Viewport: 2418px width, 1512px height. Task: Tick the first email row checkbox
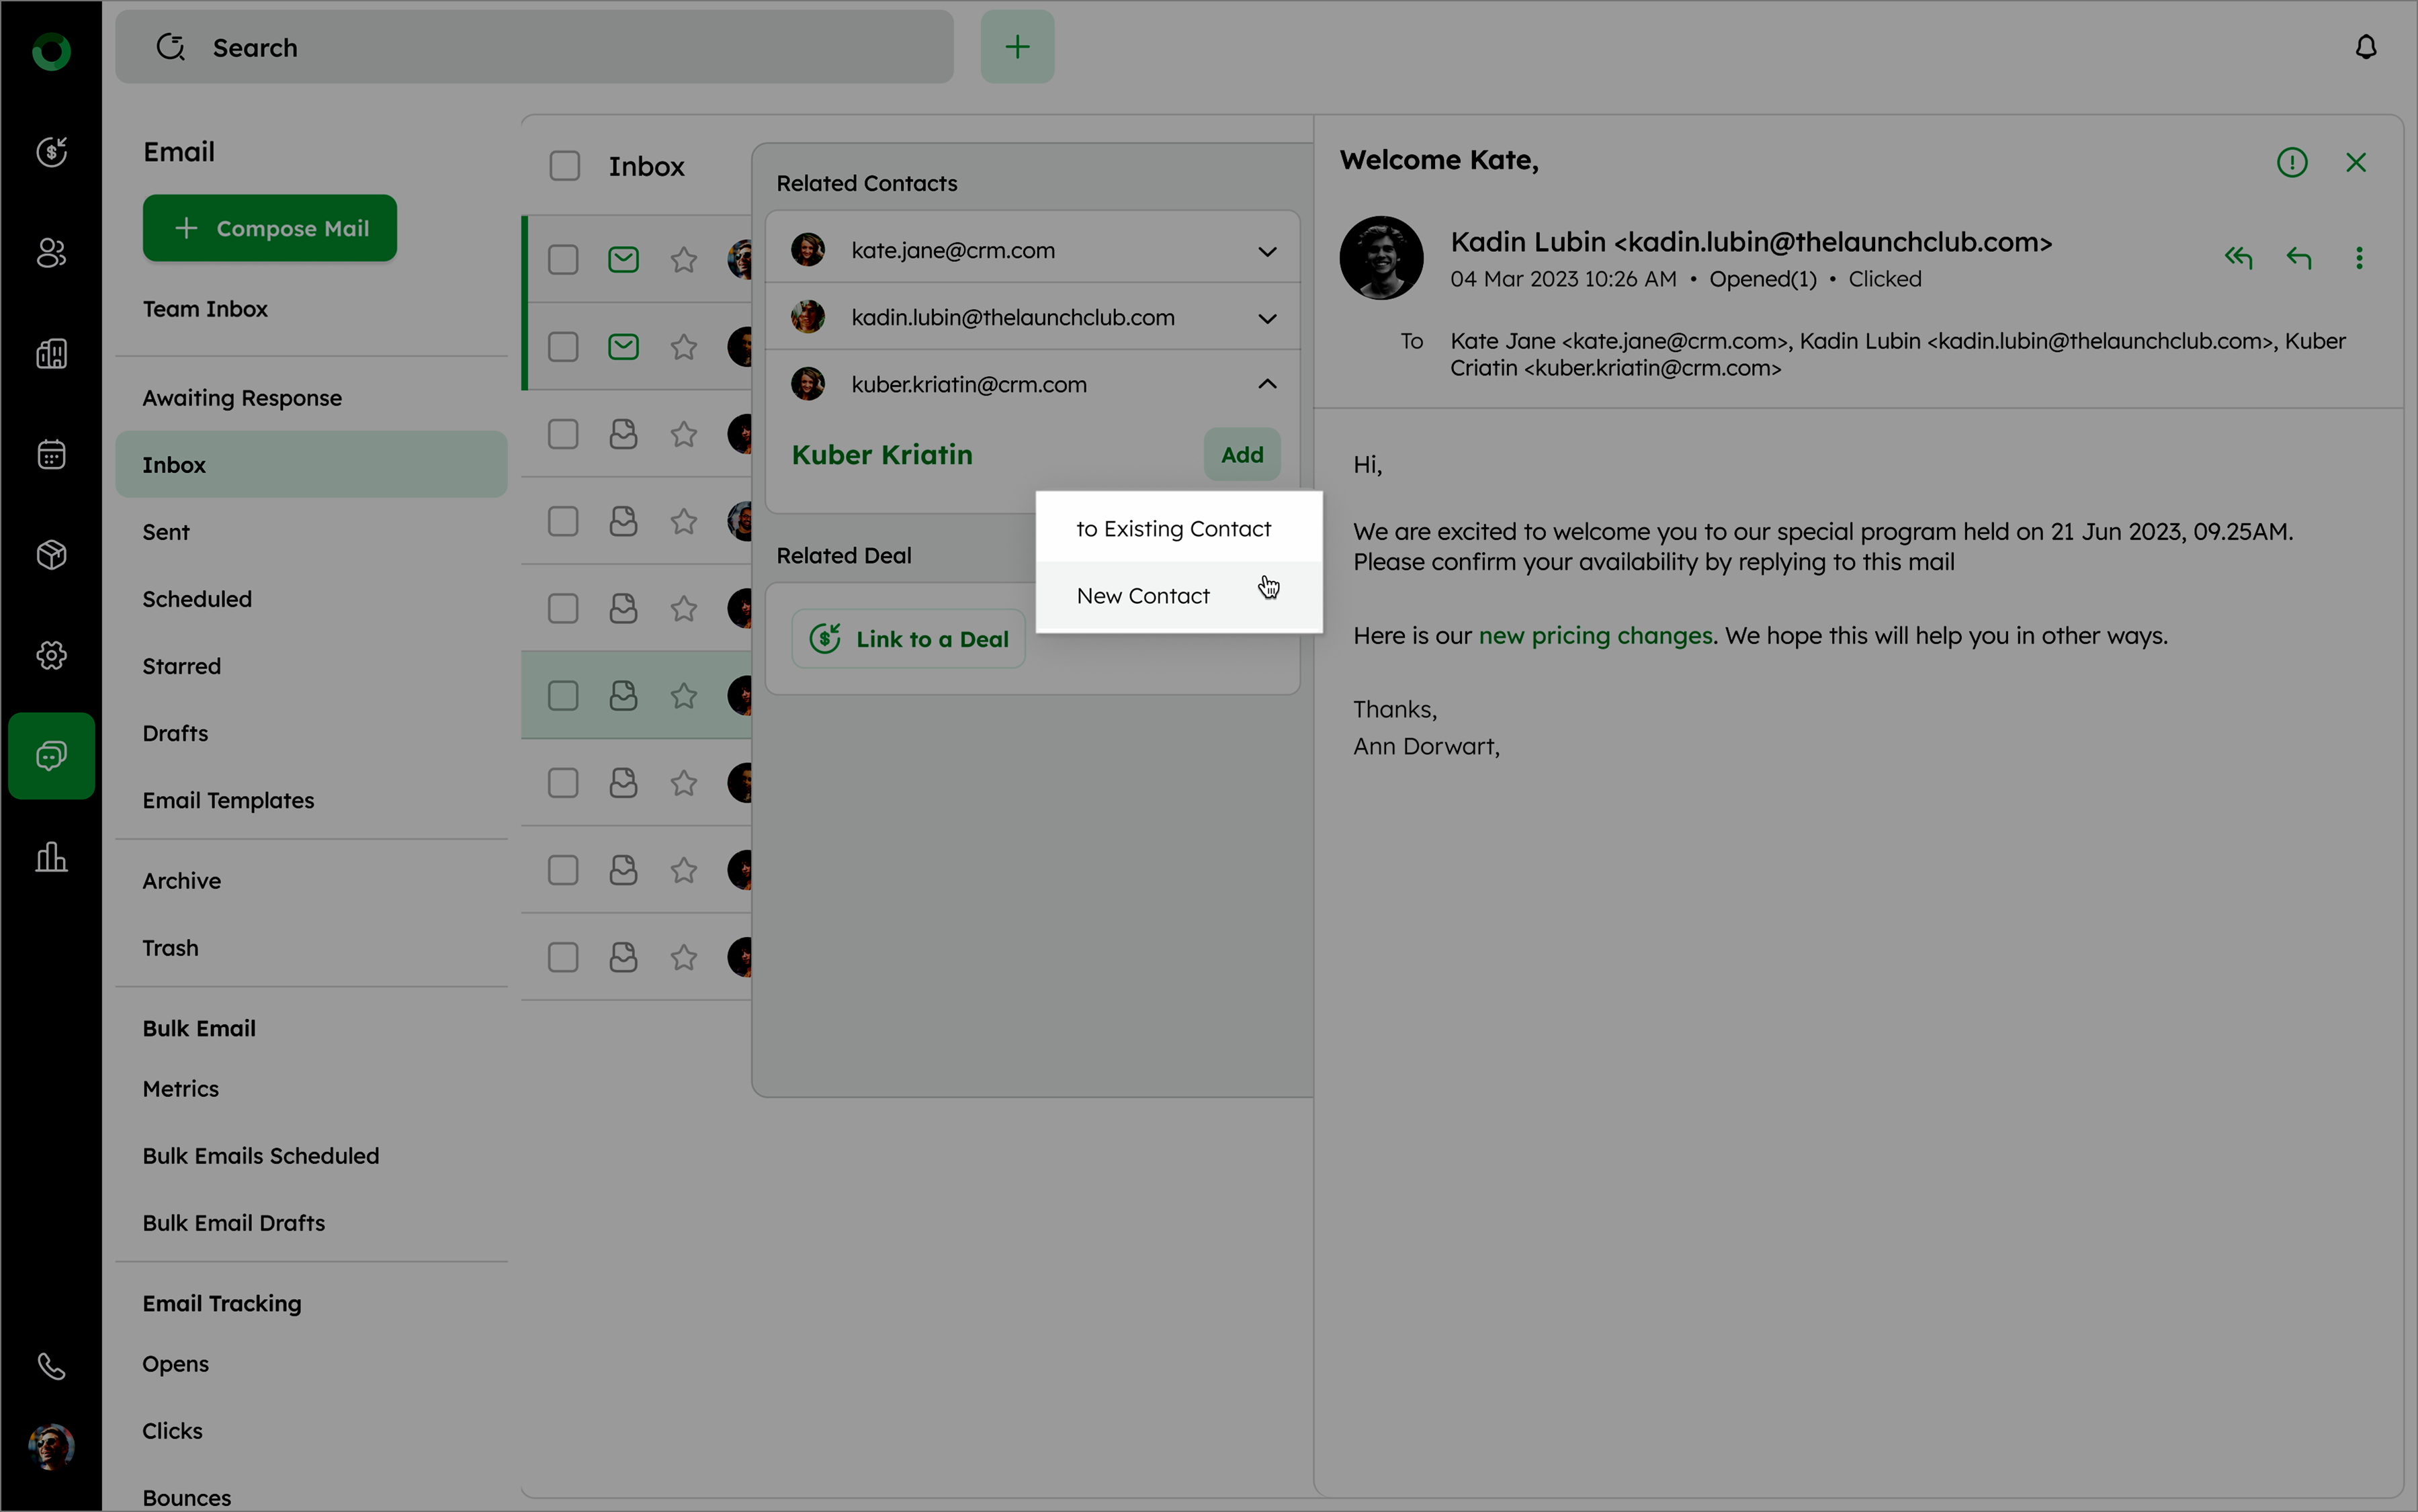(563, 260)
